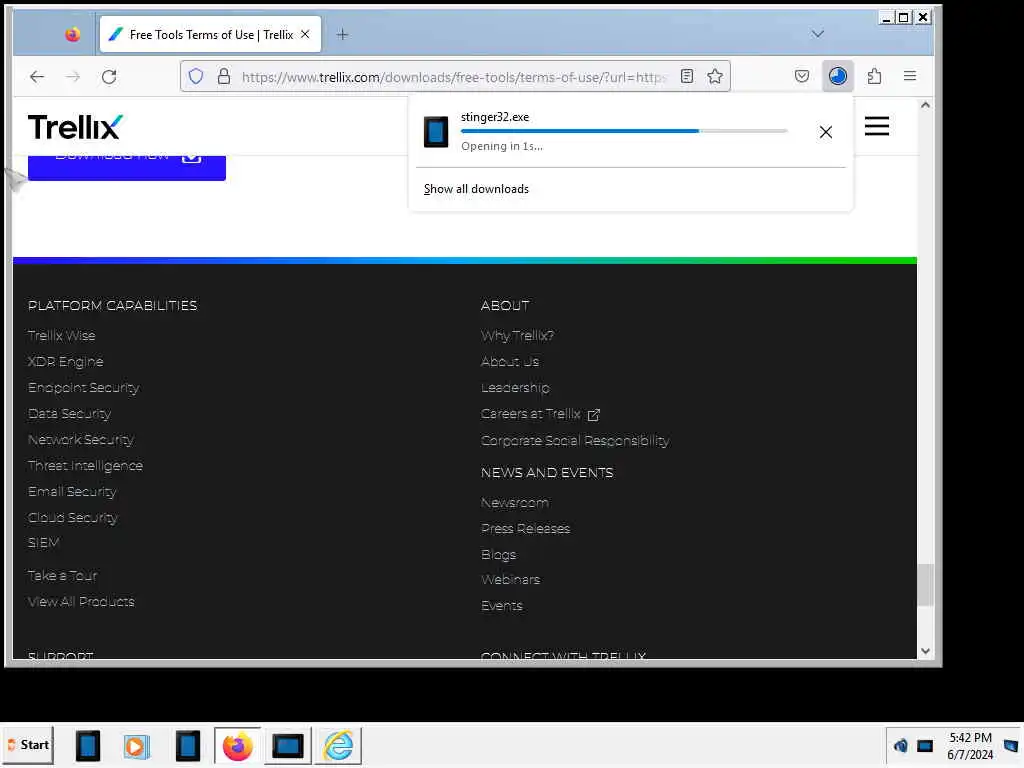
Task: Click the dark screen icon in taskbar
Action: point(287,746)
